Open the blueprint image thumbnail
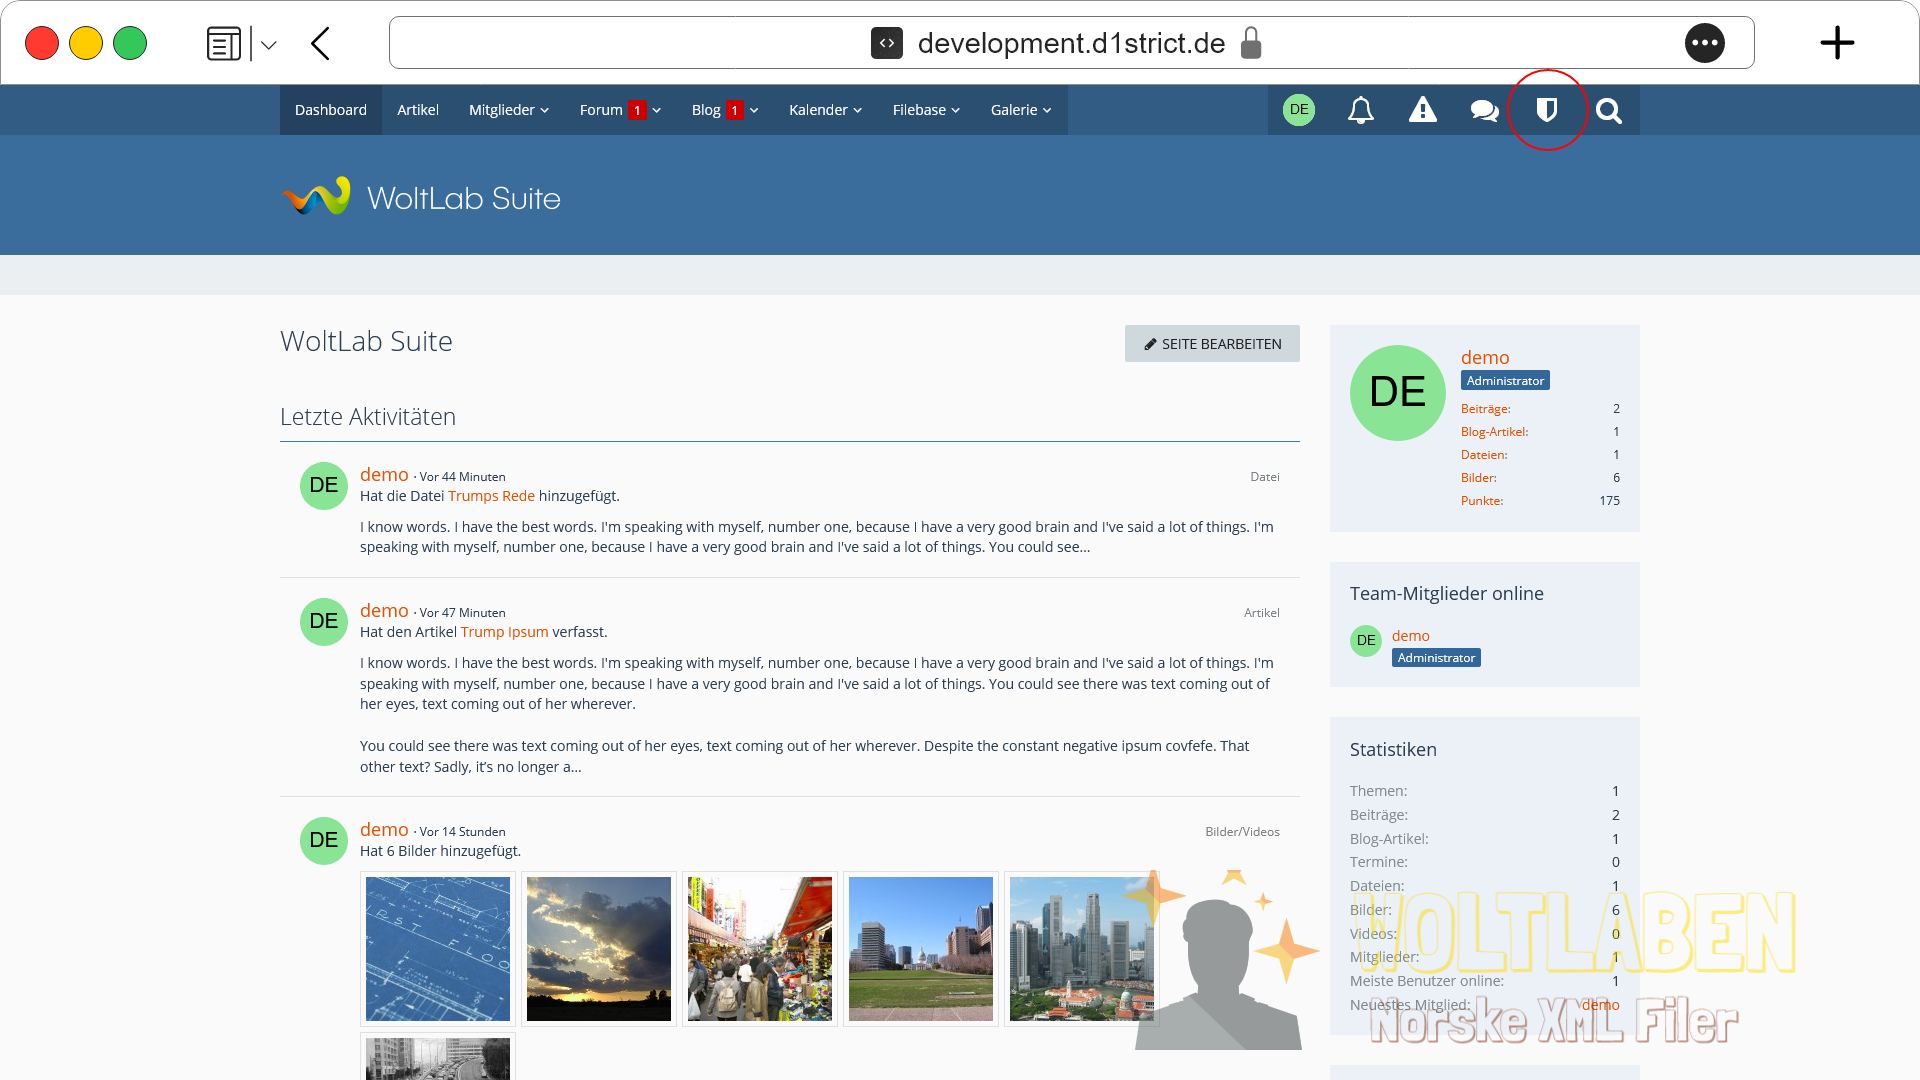 point(437,948)
